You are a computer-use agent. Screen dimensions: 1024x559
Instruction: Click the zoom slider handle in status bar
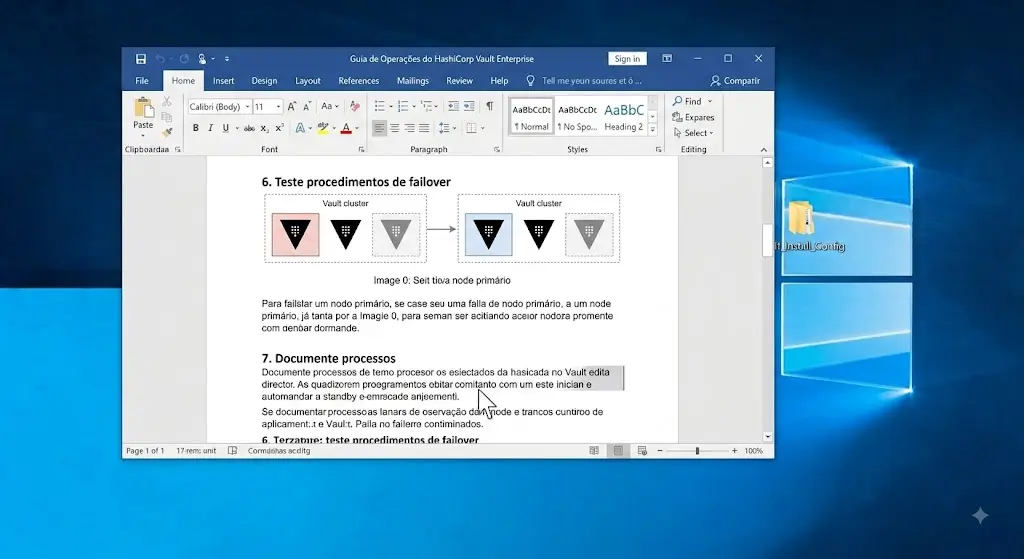point(697,451)
